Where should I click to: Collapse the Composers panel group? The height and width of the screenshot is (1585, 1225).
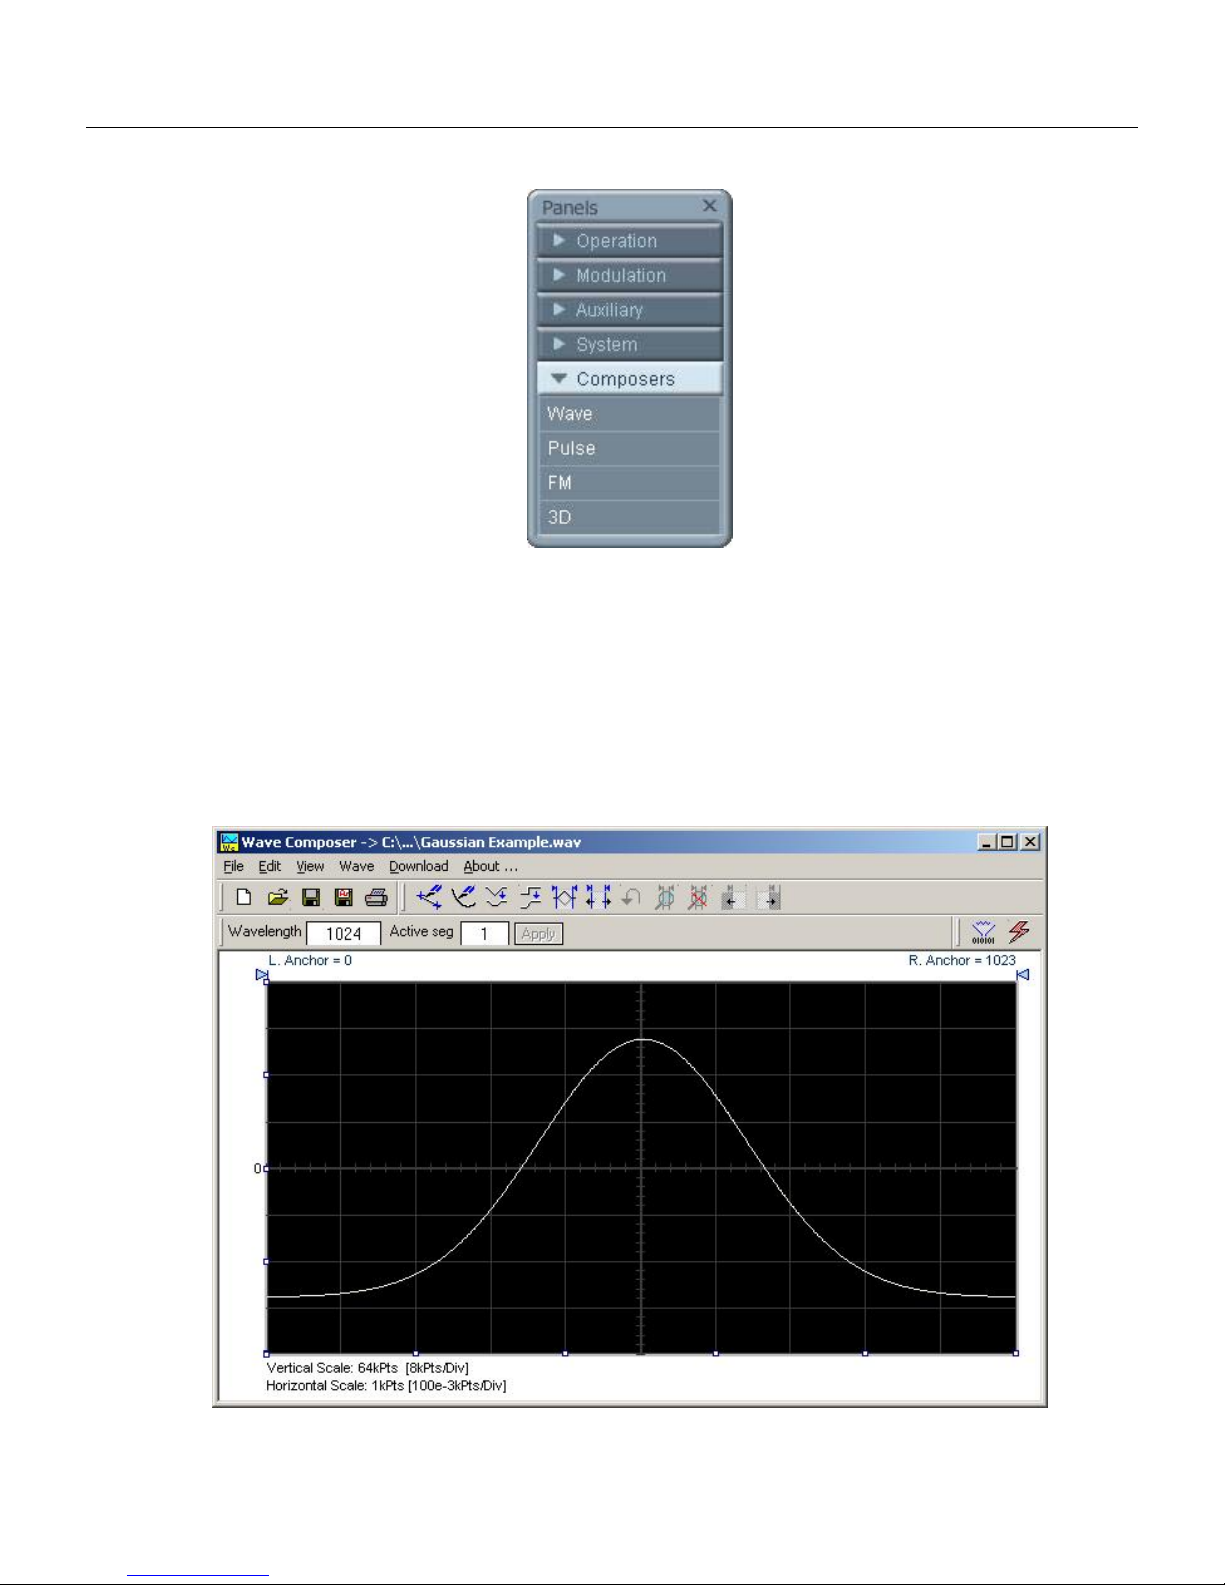[x=629, y=379]
